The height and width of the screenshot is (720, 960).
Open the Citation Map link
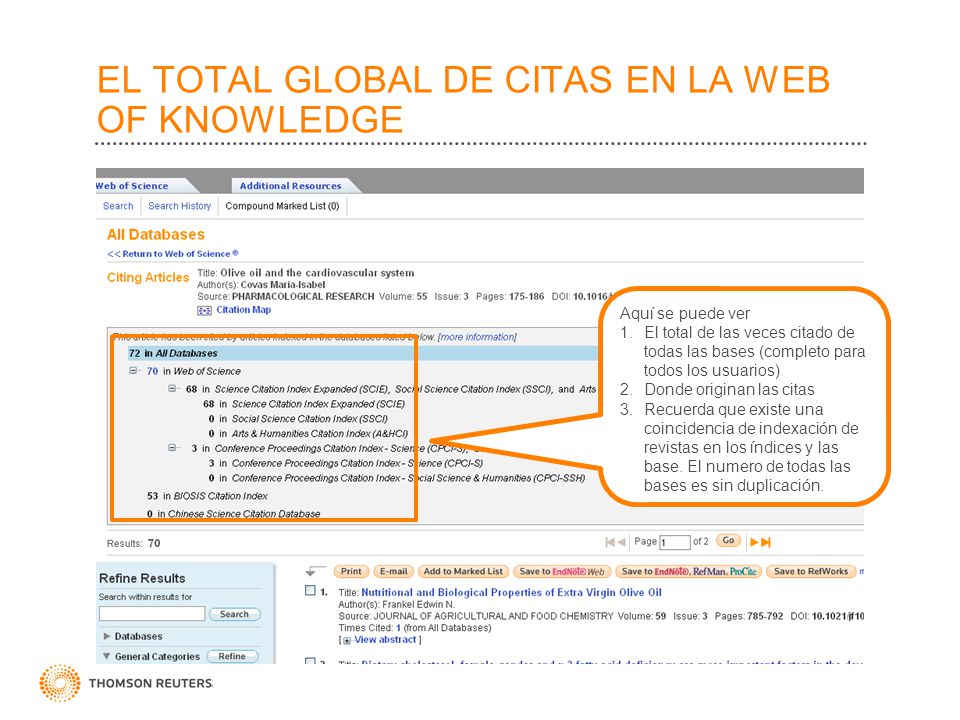click(x=243, y=310)
